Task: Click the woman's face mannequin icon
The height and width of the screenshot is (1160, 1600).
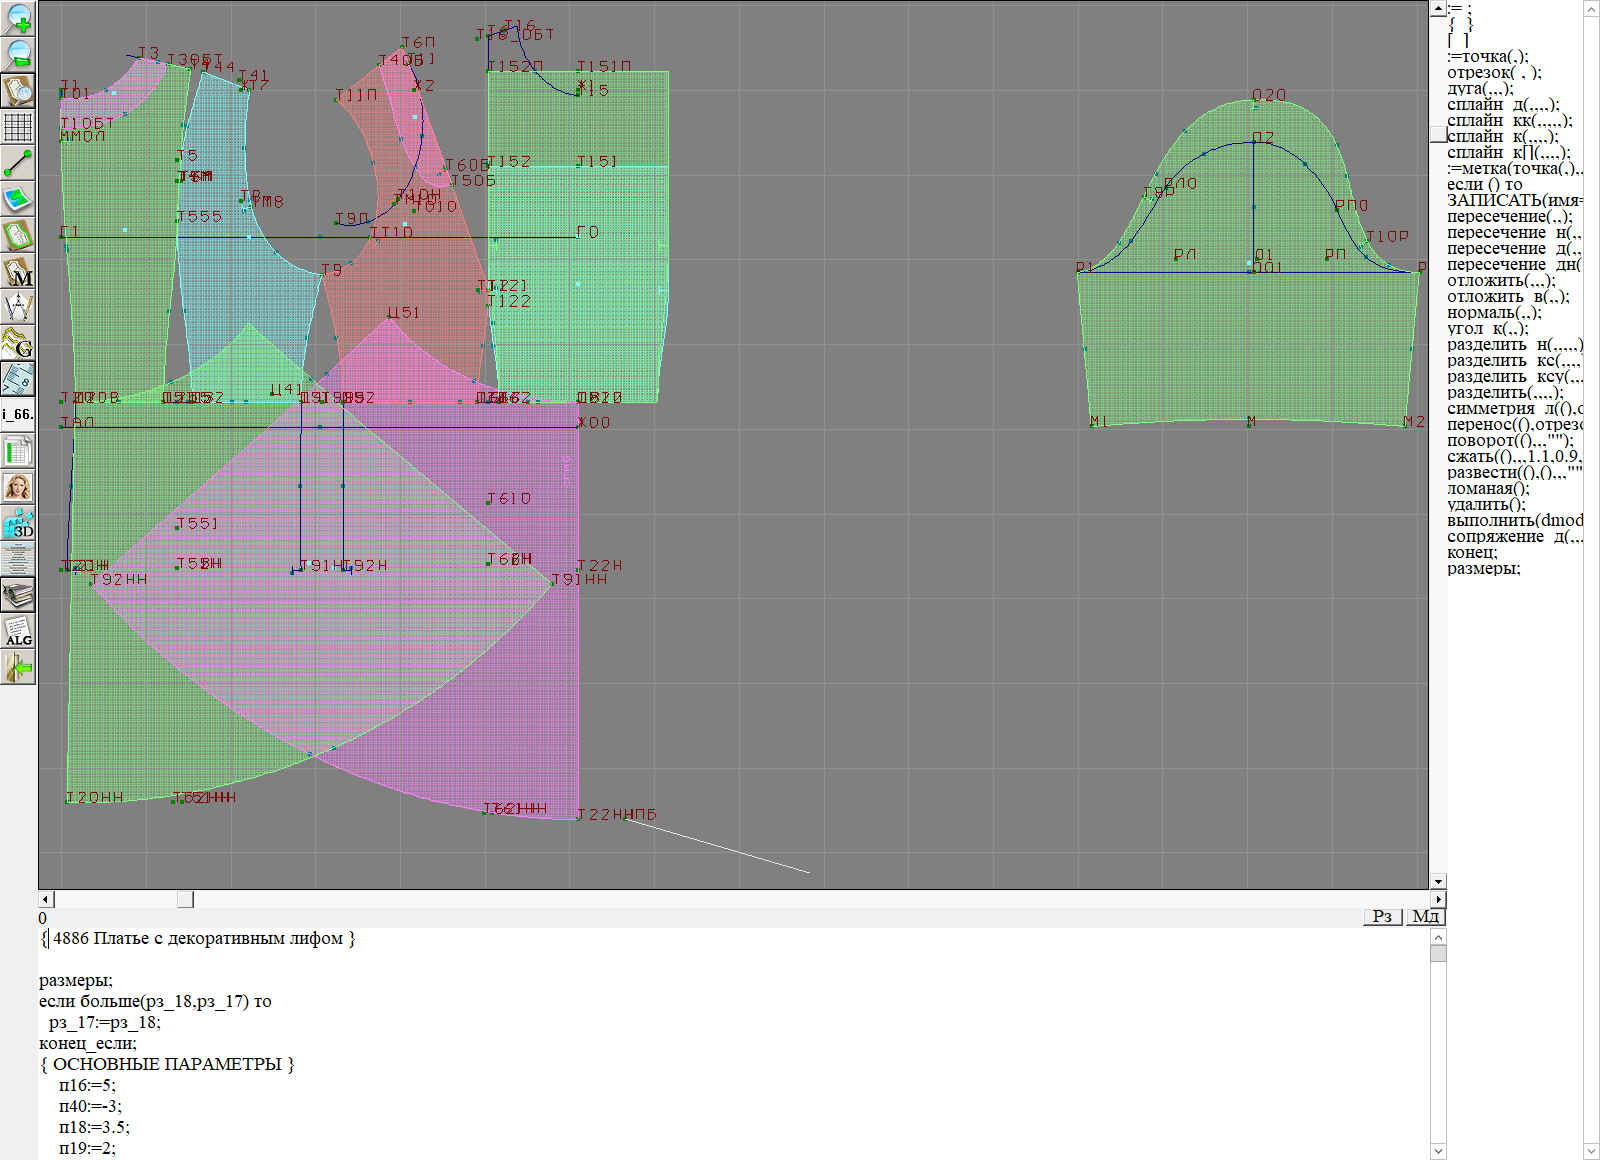Action: pos(18,487)
